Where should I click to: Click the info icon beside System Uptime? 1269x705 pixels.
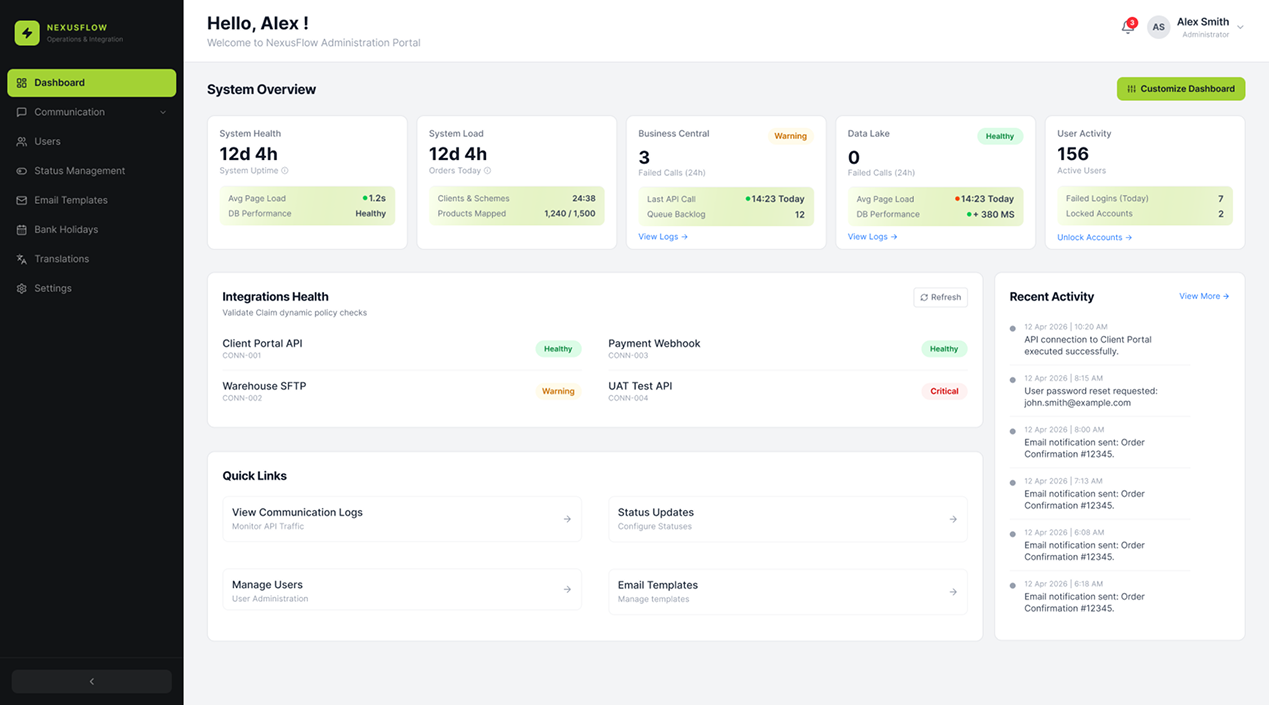click(285, 171)
